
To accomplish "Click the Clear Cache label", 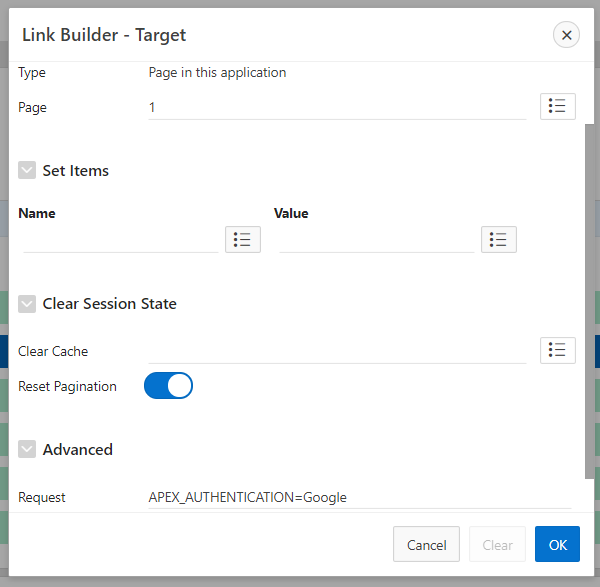I will [53, 351].
